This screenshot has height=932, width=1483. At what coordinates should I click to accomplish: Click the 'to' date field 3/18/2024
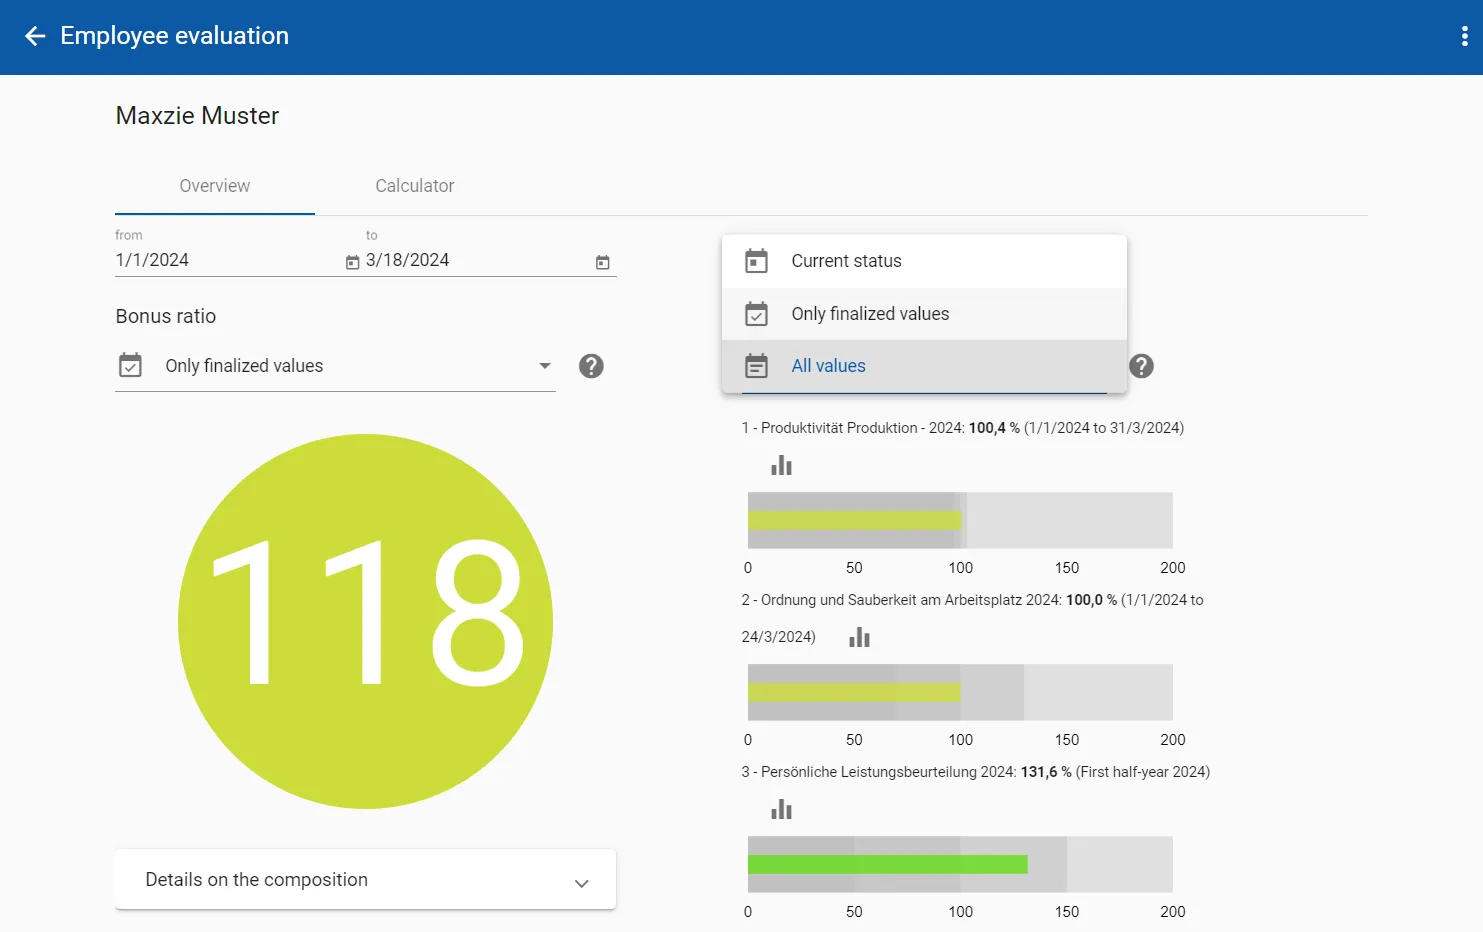click(475, 260)
